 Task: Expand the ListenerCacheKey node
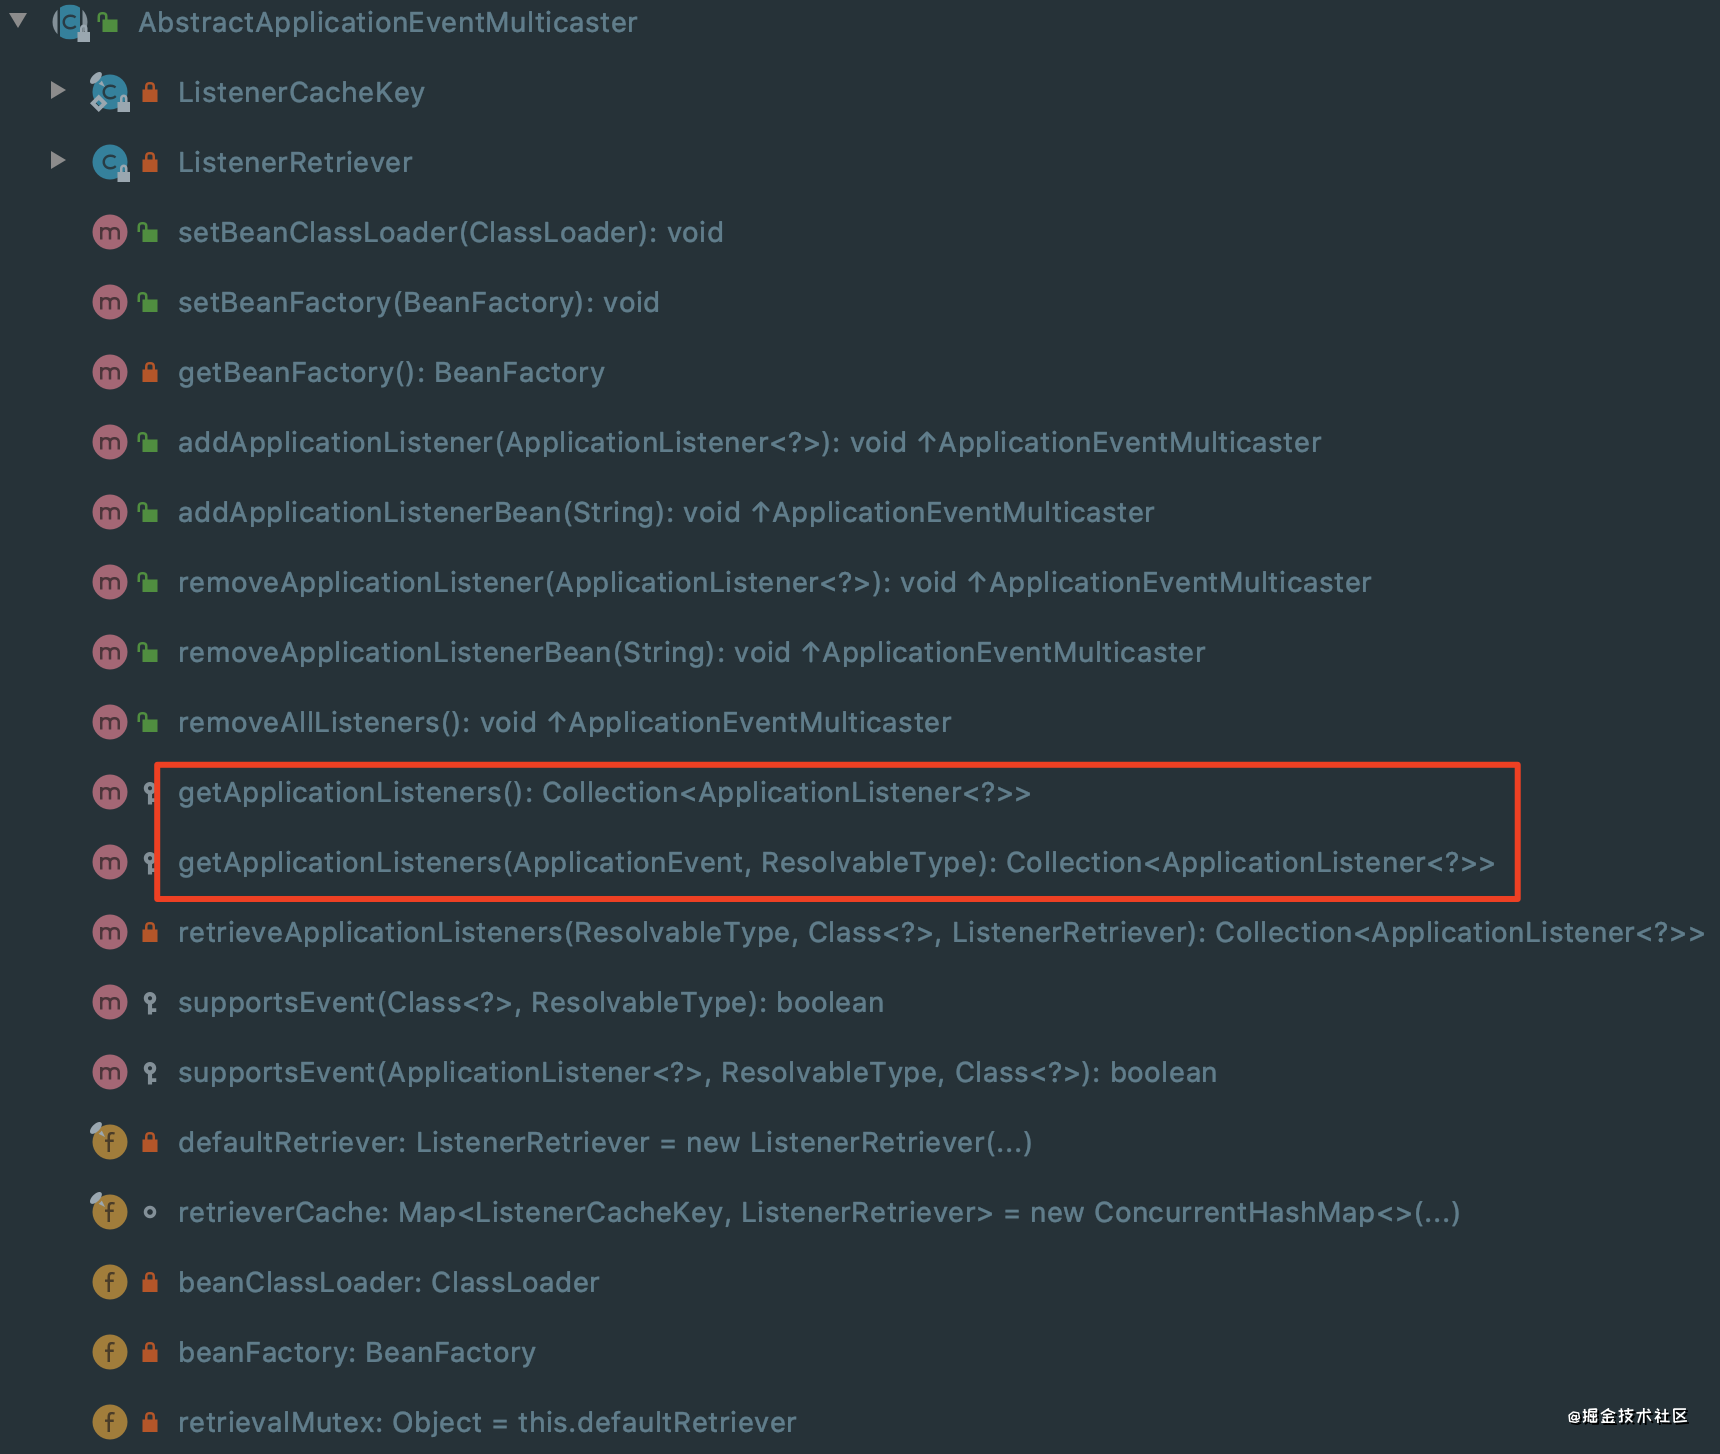click(57, 90)
